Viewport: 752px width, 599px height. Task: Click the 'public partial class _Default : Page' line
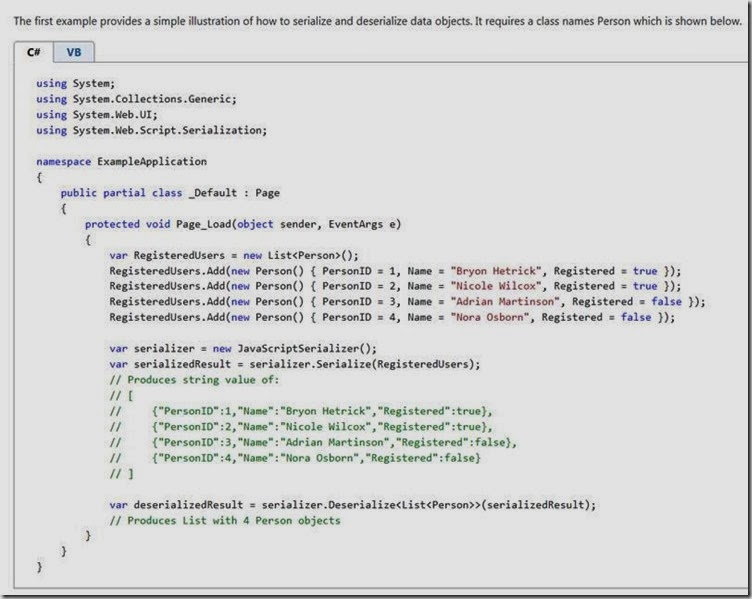point(170,193)
